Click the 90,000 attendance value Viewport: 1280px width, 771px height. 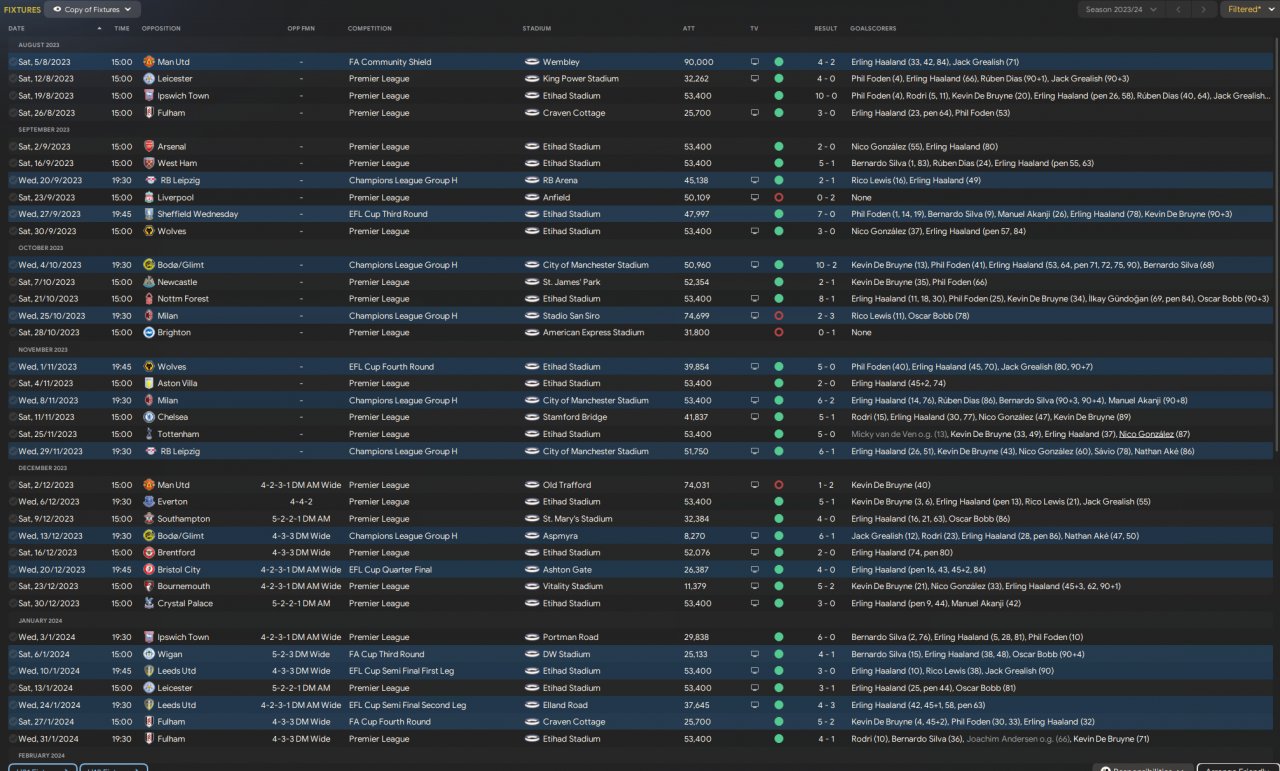click(x=698, y=62)
